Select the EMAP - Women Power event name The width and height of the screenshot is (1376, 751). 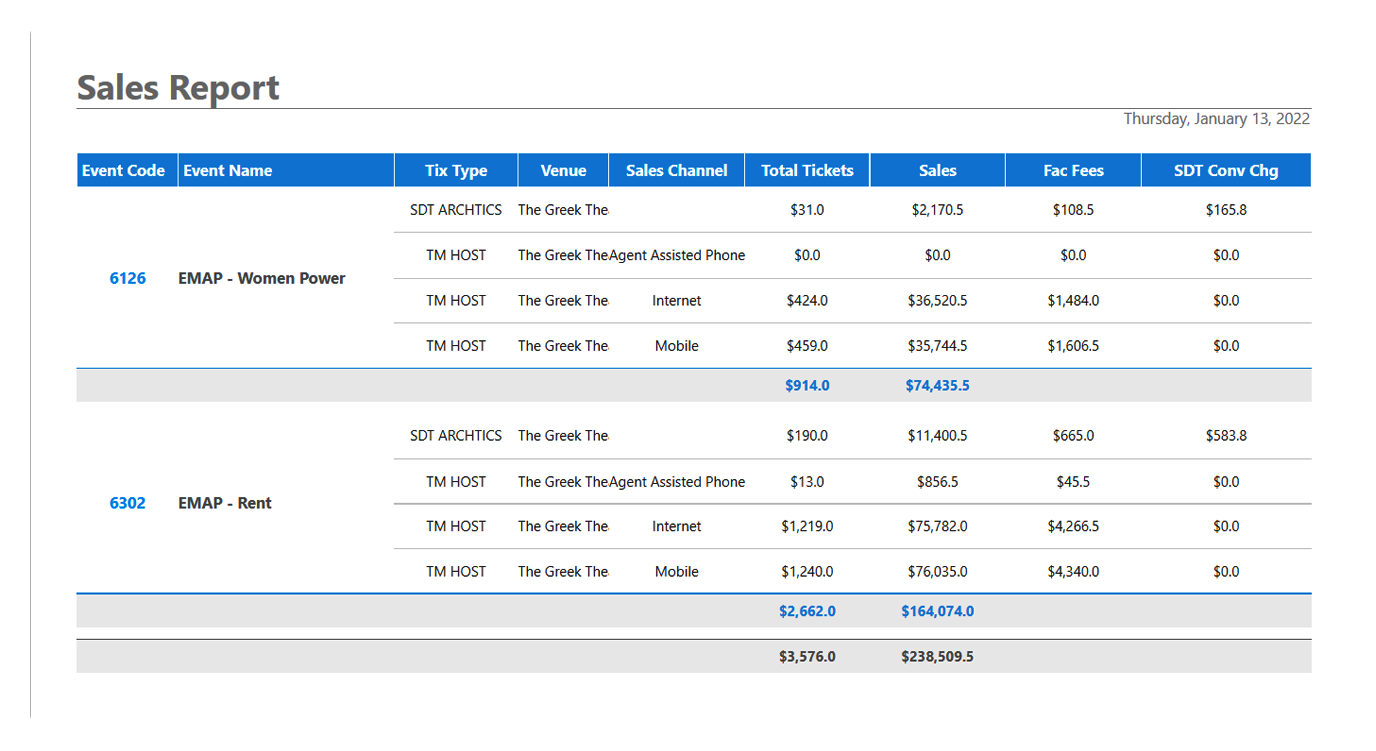coord(262,278)
